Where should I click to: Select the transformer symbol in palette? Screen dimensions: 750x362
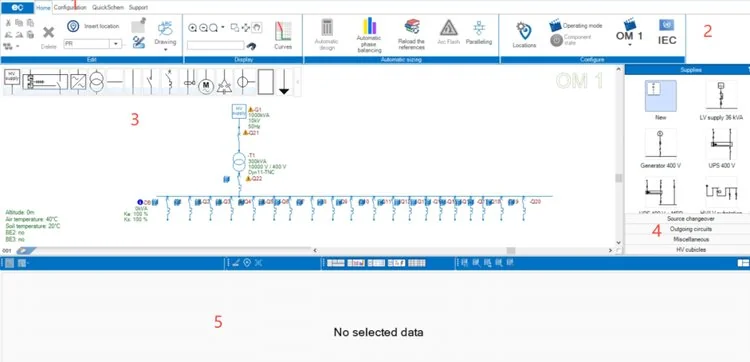pos(96,82)
